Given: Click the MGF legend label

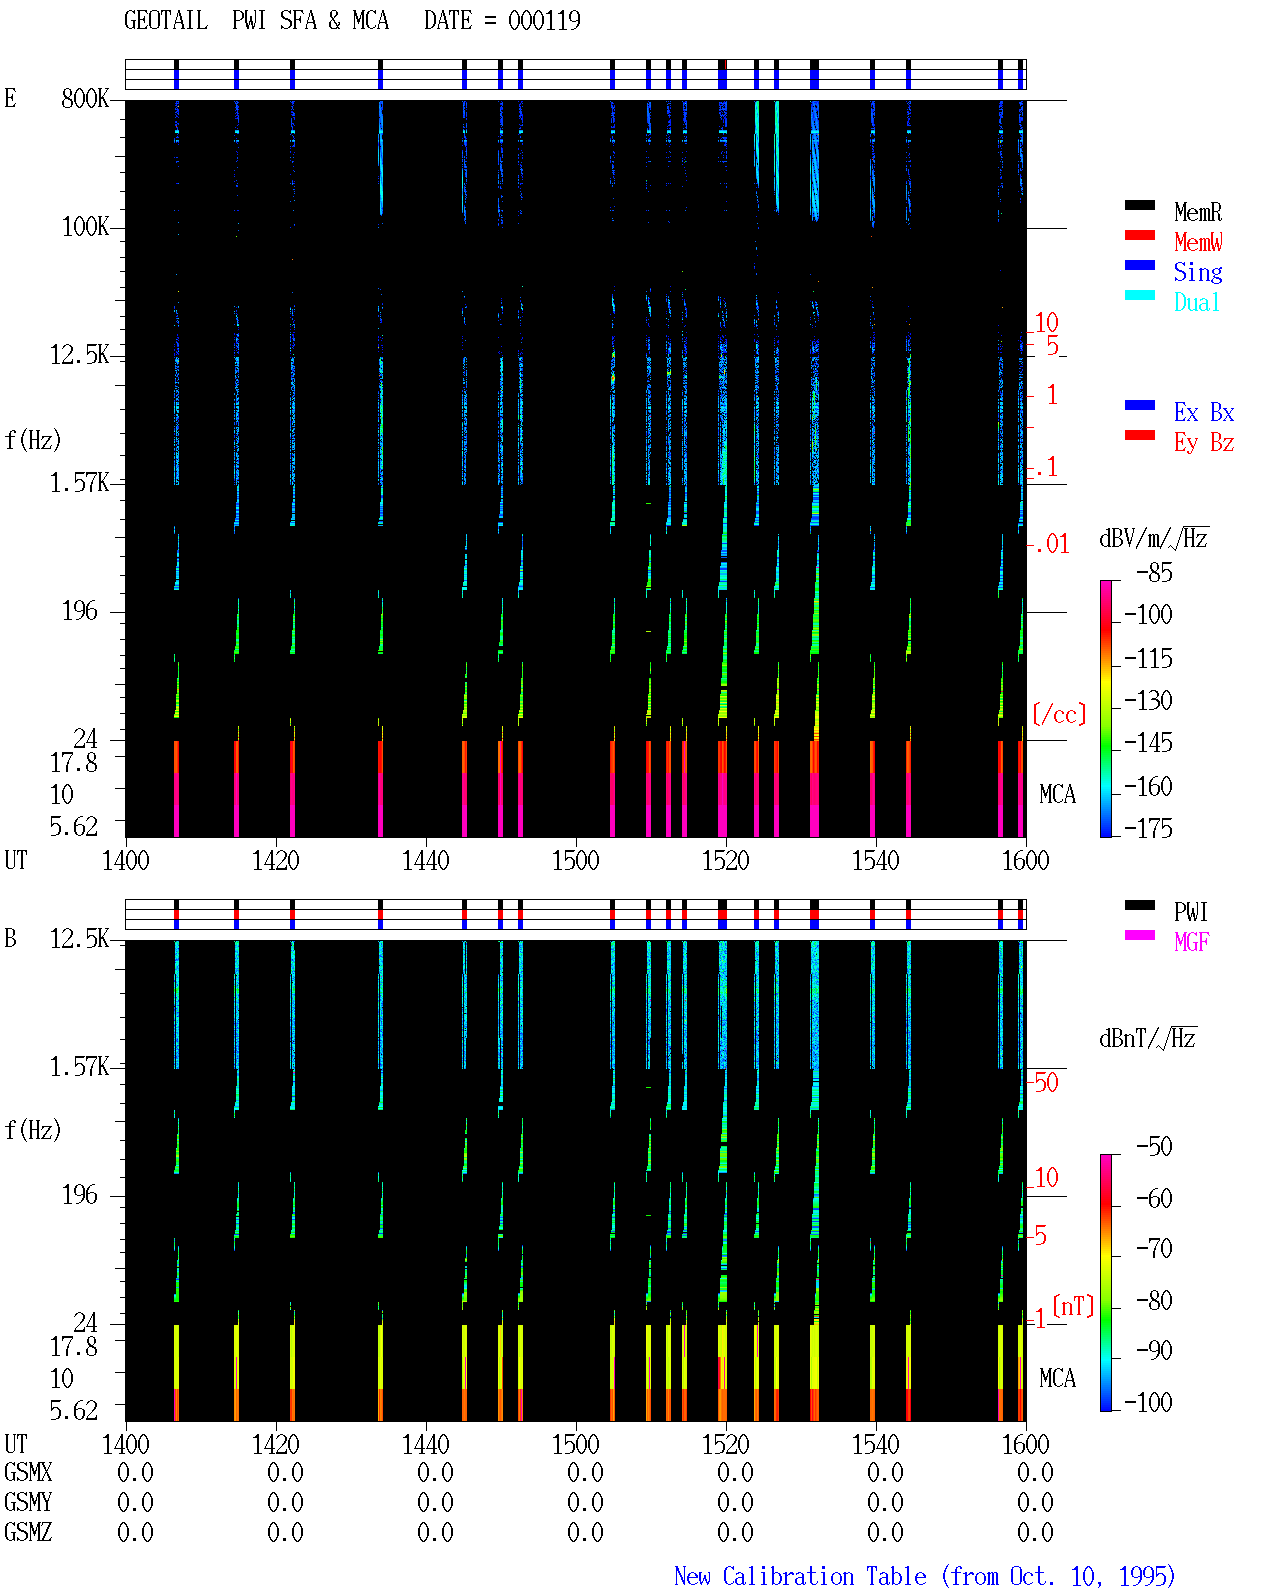Looking at the screenshot, I should pos(1192,941).
